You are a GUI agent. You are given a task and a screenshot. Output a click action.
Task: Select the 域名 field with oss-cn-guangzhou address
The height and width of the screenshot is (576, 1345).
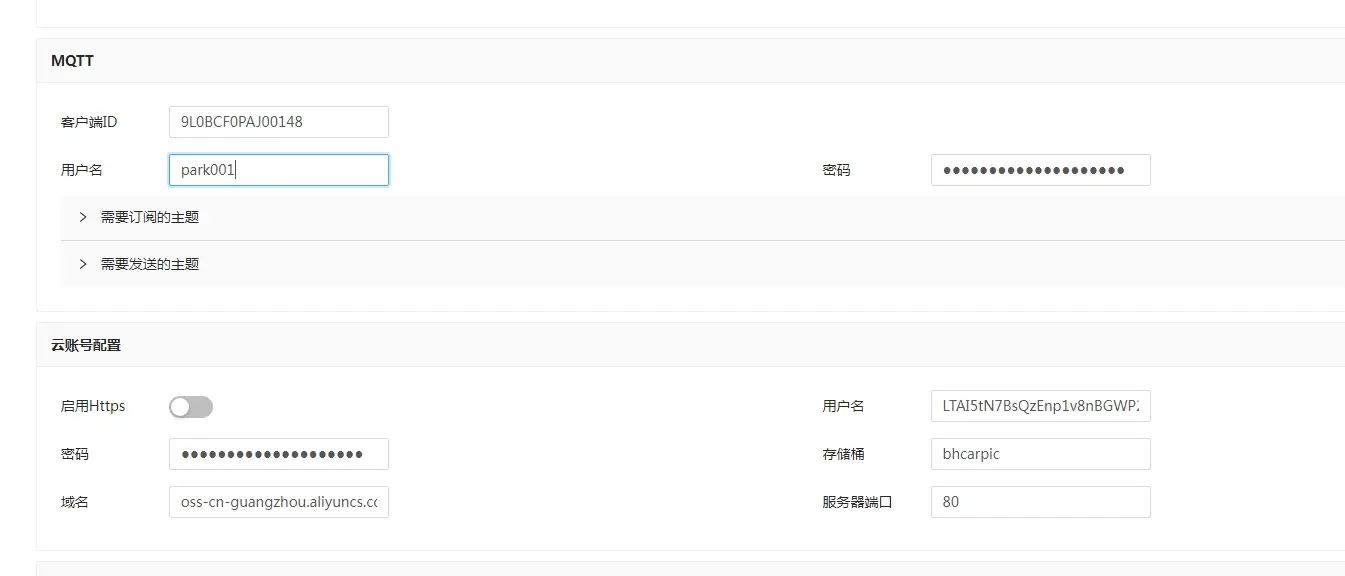(278, 502)
